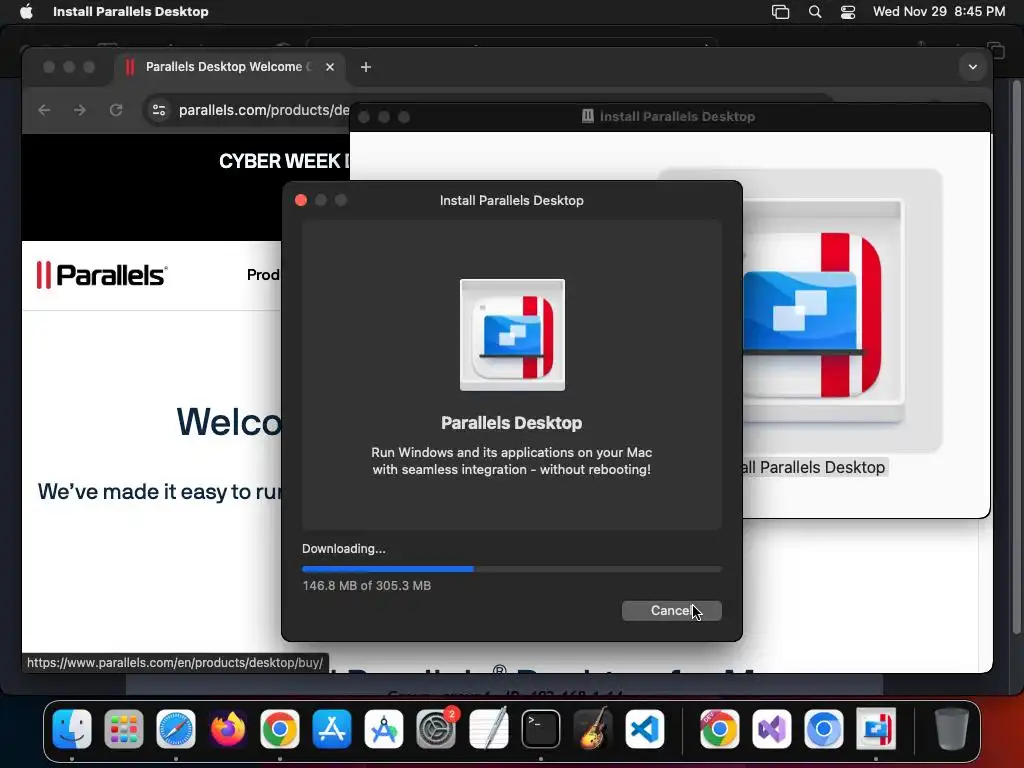This screenshot has width=1024, height=768.
Task: Open System Settings from the Dock
Action: (436, 728)
